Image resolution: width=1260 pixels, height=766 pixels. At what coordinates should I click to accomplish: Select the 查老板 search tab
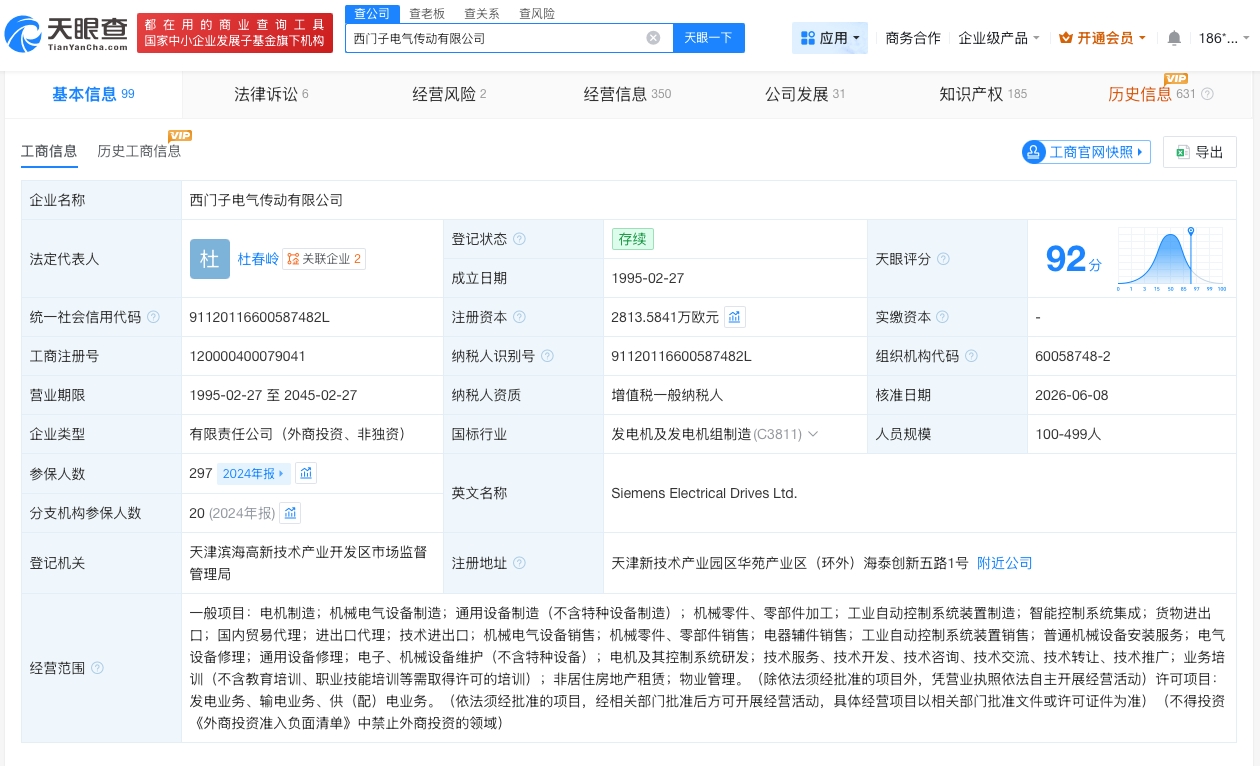click(x=427, y=14)
